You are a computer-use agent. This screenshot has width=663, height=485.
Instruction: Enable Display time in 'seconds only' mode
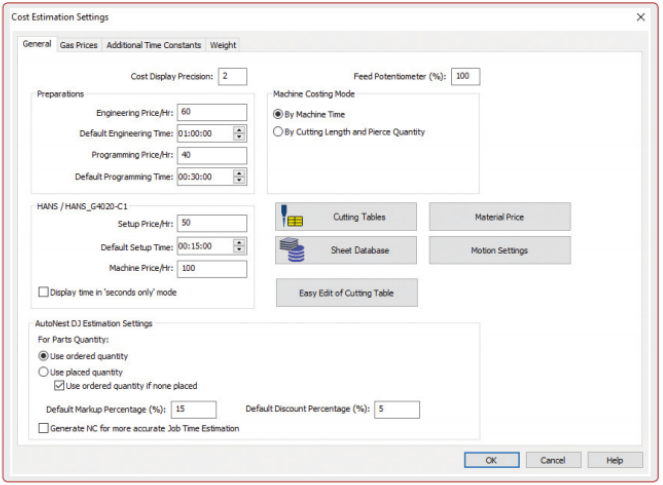(x=43, y=292)
